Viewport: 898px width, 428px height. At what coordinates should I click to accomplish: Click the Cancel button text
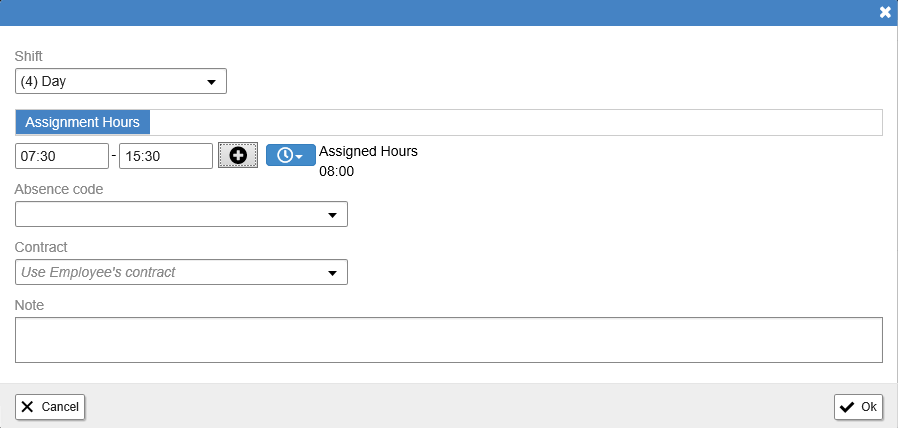tap(60, 407)
